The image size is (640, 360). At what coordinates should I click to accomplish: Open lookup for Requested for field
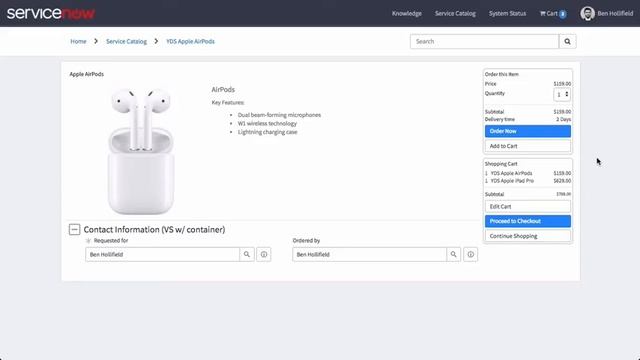247,254
